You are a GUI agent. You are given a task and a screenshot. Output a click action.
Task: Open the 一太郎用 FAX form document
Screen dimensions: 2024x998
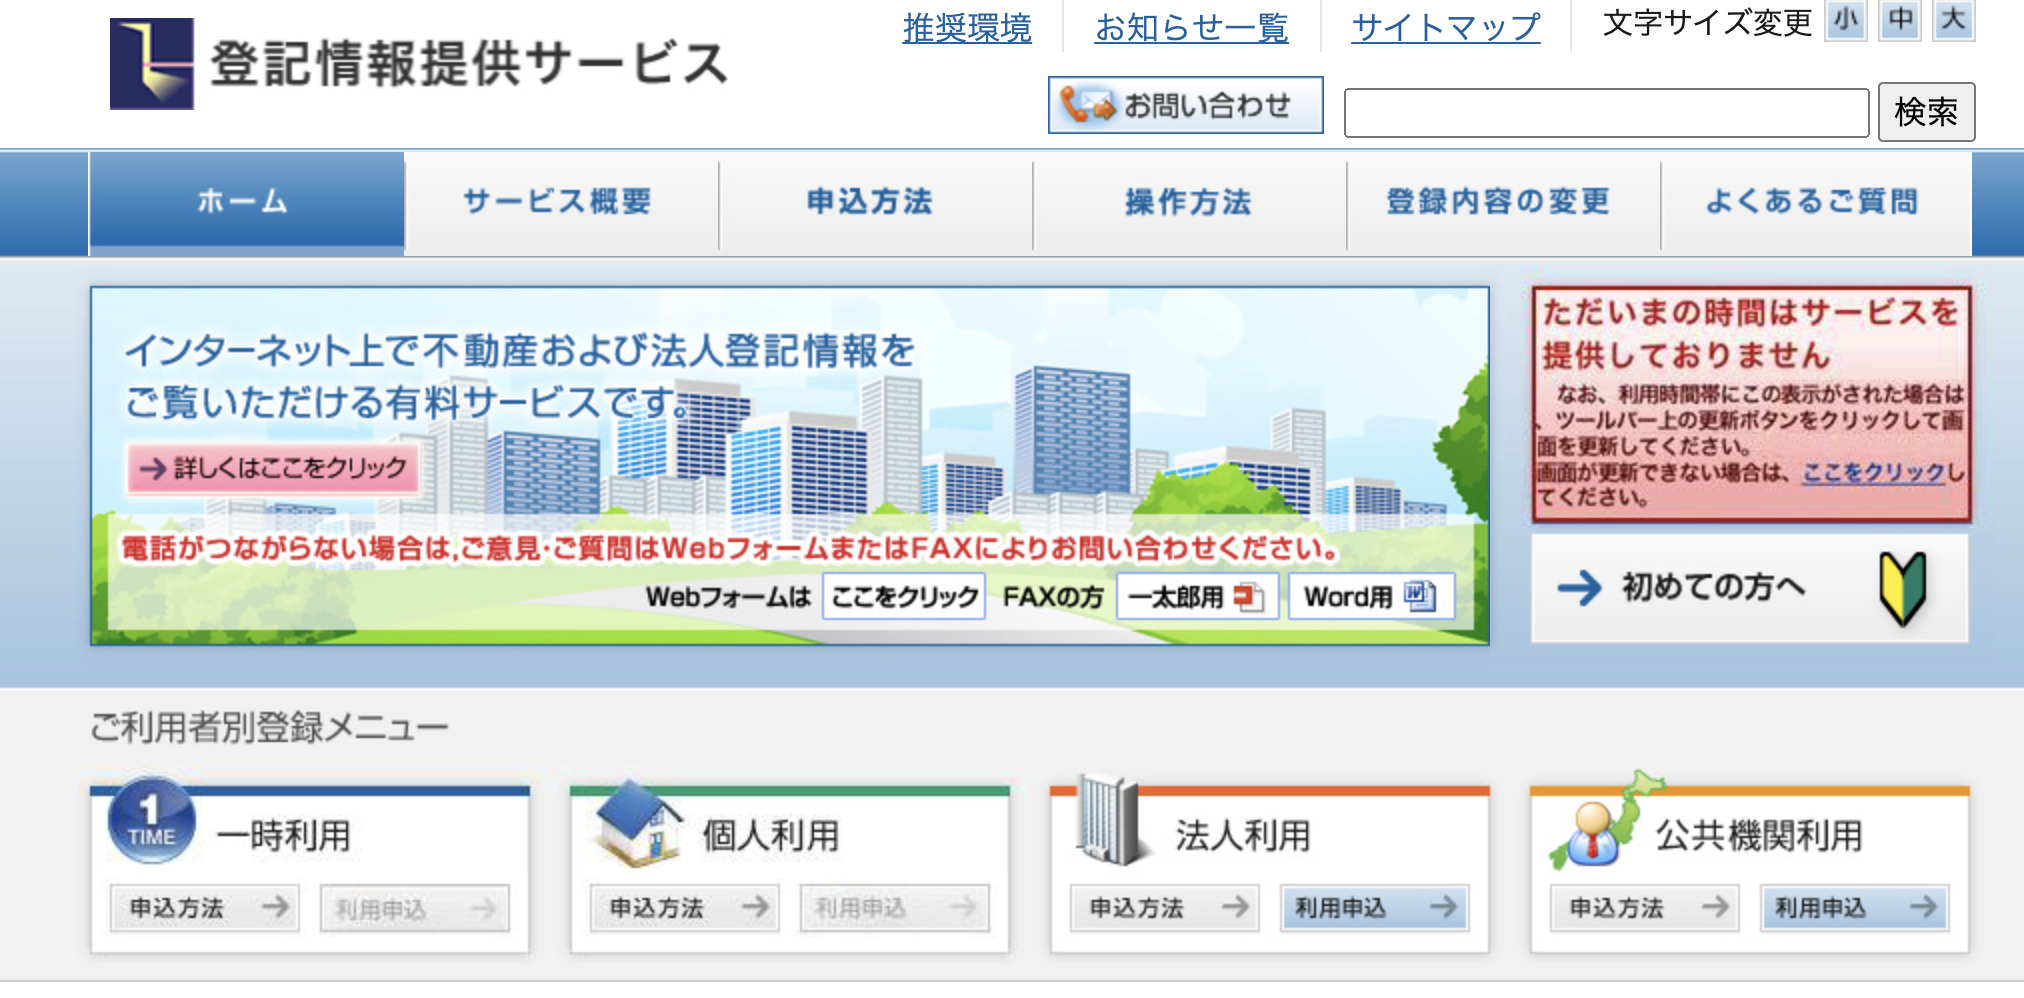[x=1197, y=597]
